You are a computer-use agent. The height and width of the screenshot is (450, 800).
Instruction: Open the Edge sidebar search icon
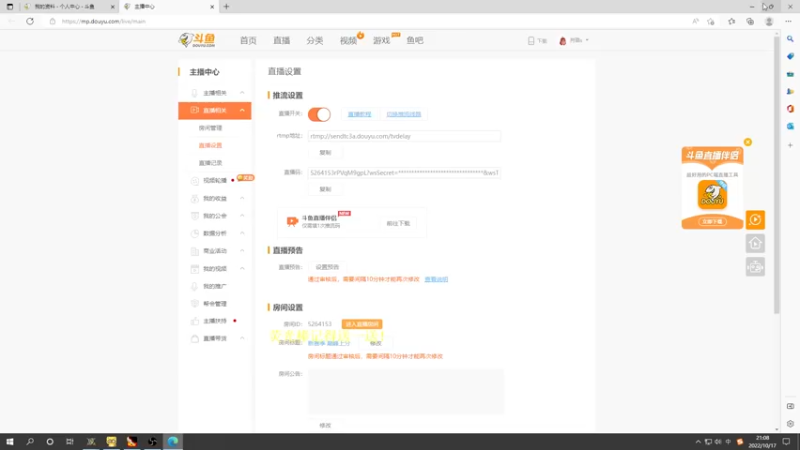click(790, 39)
